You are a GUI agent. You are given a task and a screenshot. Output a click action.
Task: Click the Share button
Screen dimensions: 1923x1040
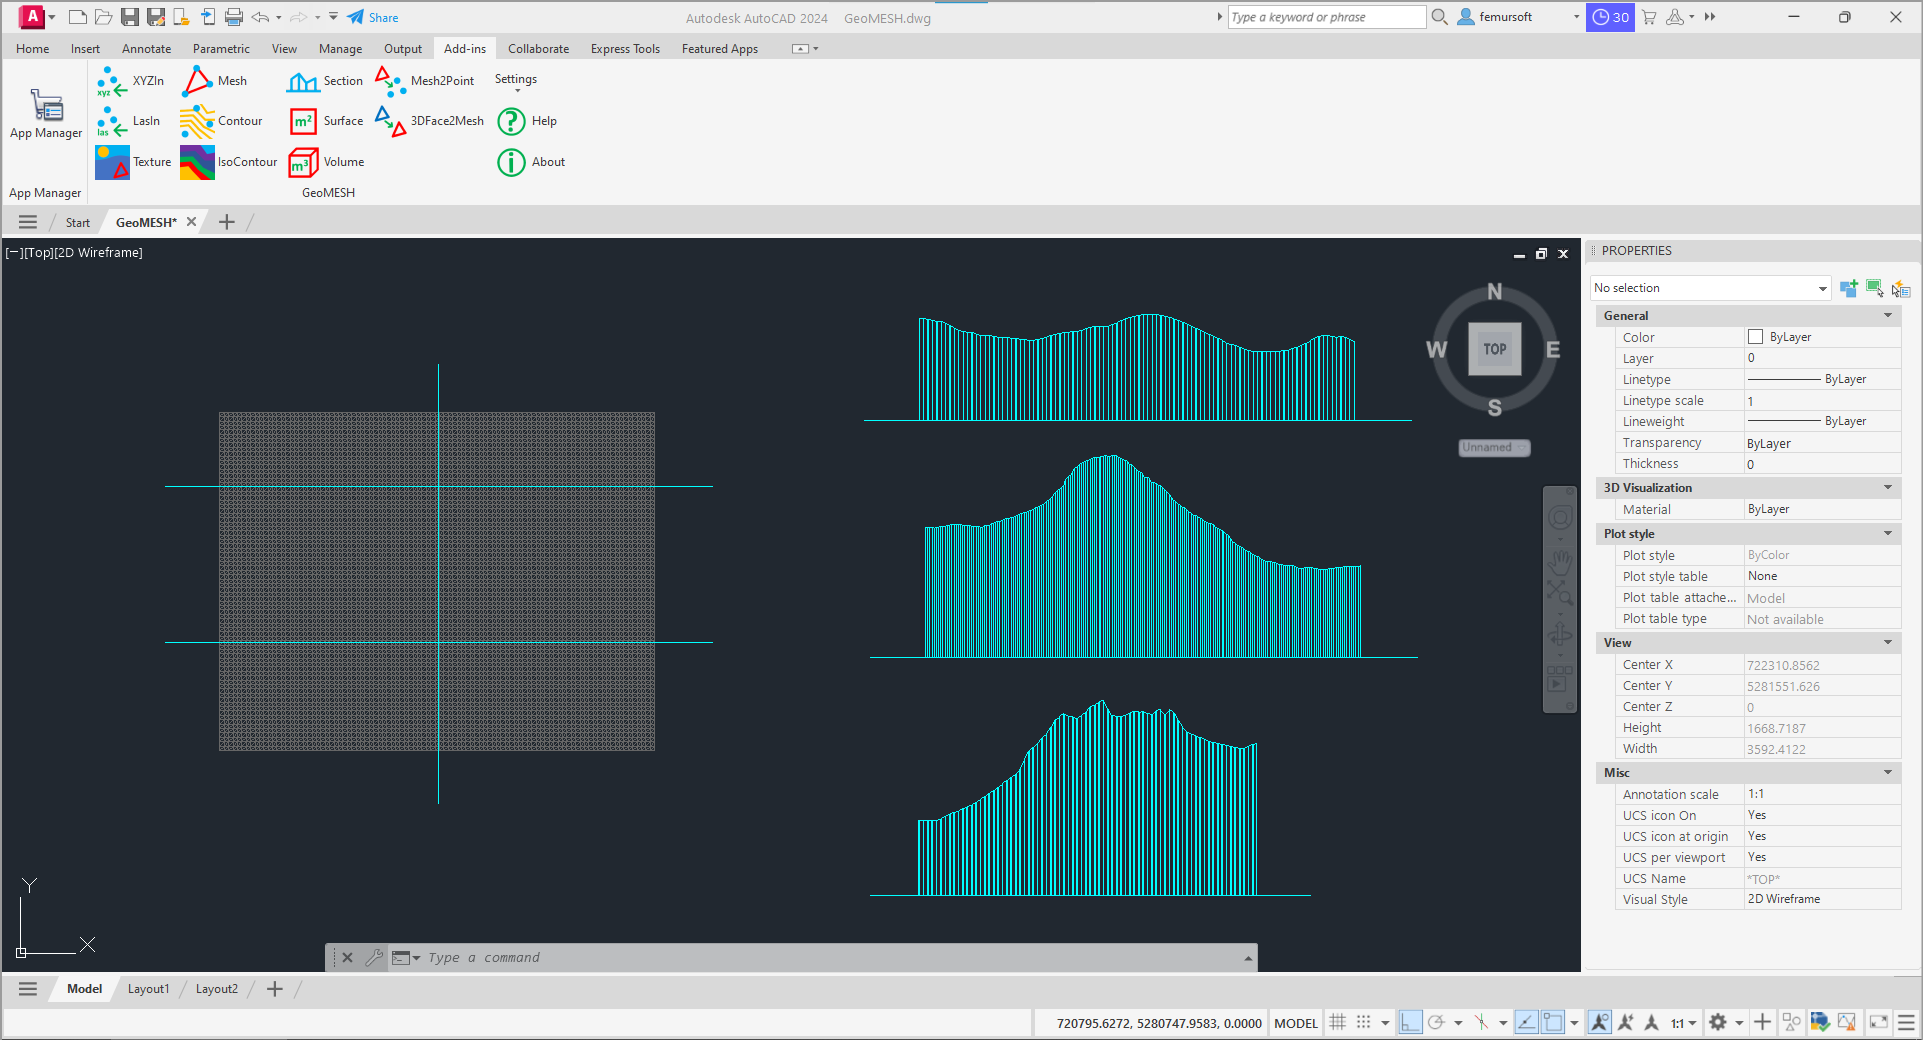click(x=373, y=17)
